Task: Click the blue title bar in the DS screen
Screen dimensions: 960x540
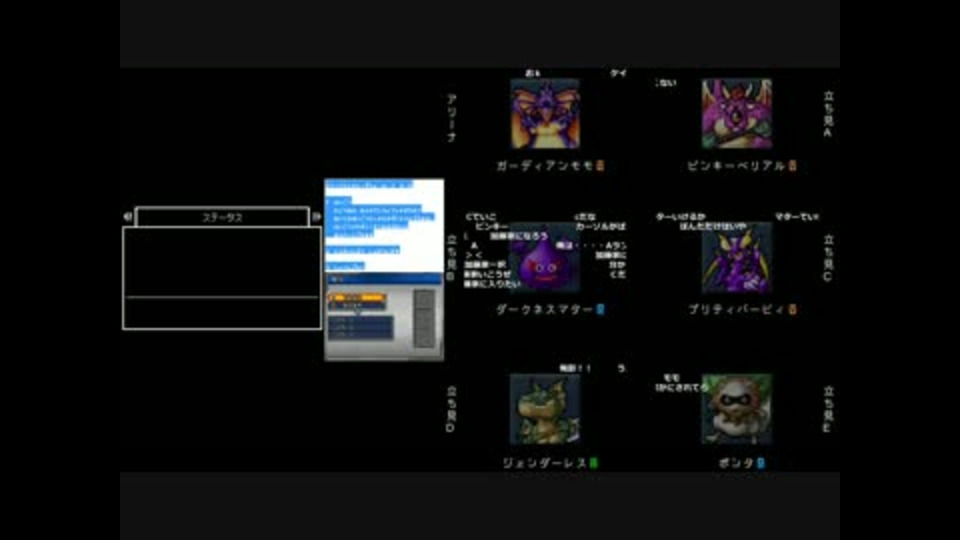Action: pos(384,279)
